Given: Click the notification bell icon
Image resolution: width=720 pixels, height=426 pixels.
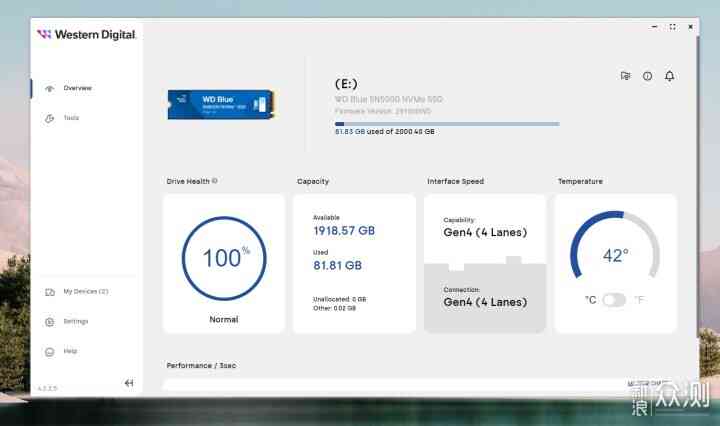Looking at the screenshot, I should pyautogui.click(x=669, y=76).
